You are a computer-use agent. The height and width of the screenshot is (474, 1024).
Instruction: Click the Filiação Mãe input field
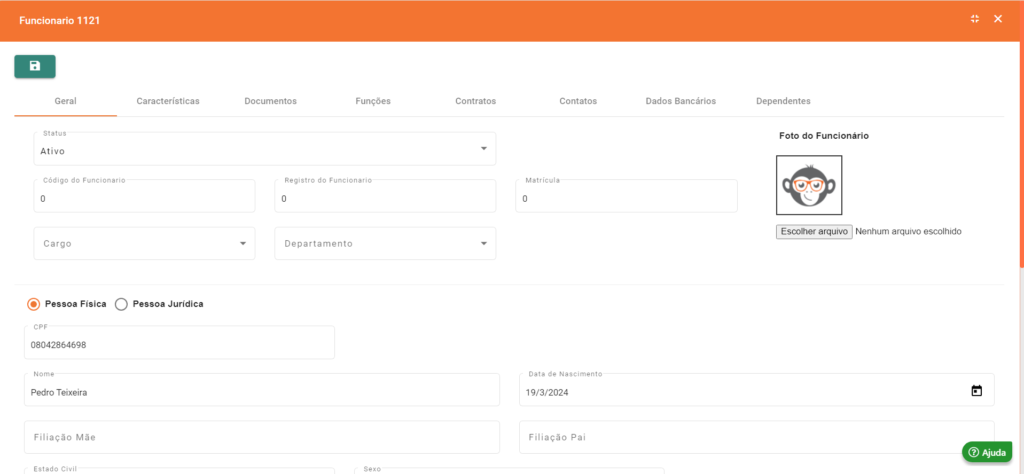(262, 437)
